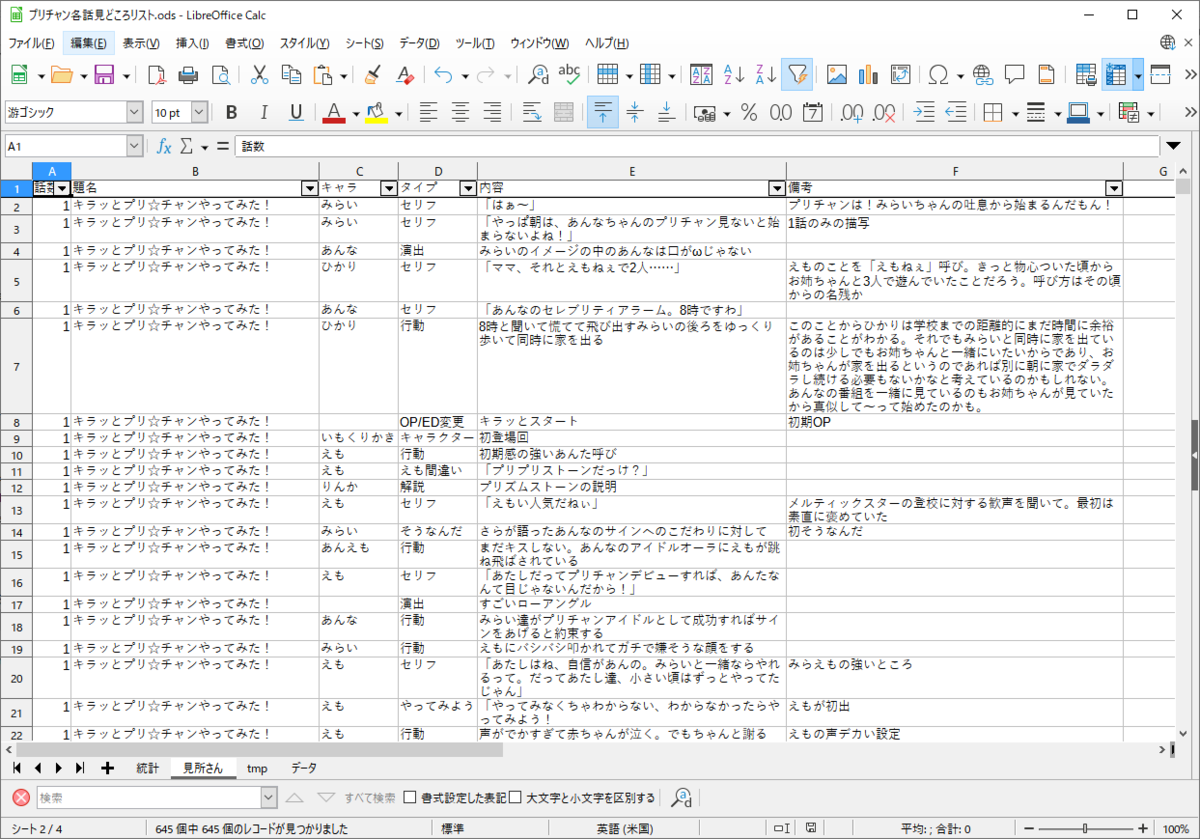Open the 話数 column filter dropdown
Screen dimensions: 1200x839
[x=62, y=188]
